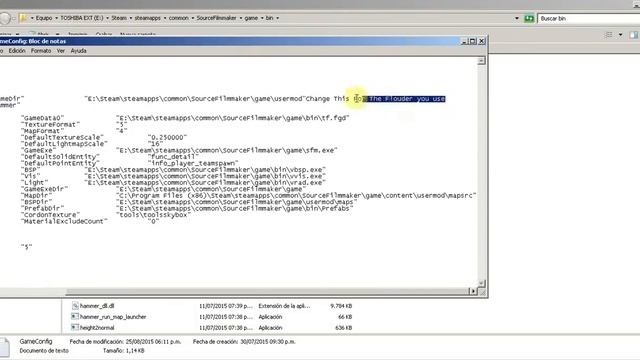Click the "MaterialExcludeCount" key text
Screen dimensions: 640x360
click(64, 222)
